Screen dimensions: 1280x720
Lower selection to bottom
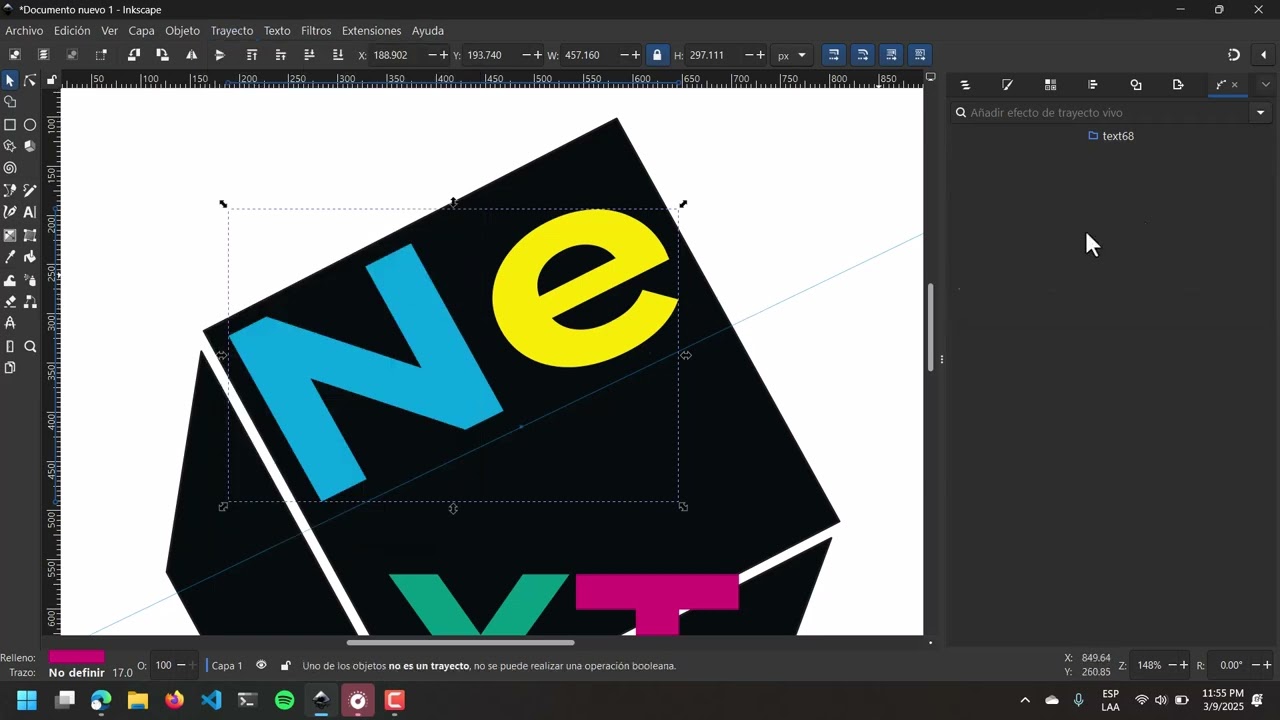[338, 55]
